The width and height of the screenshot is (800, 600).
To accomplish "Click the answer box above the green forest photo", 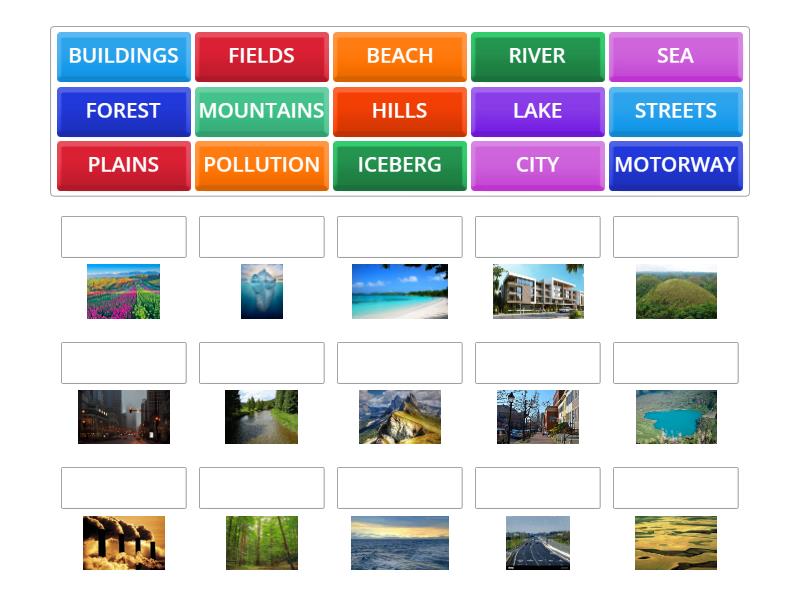I will pos(261,488).
